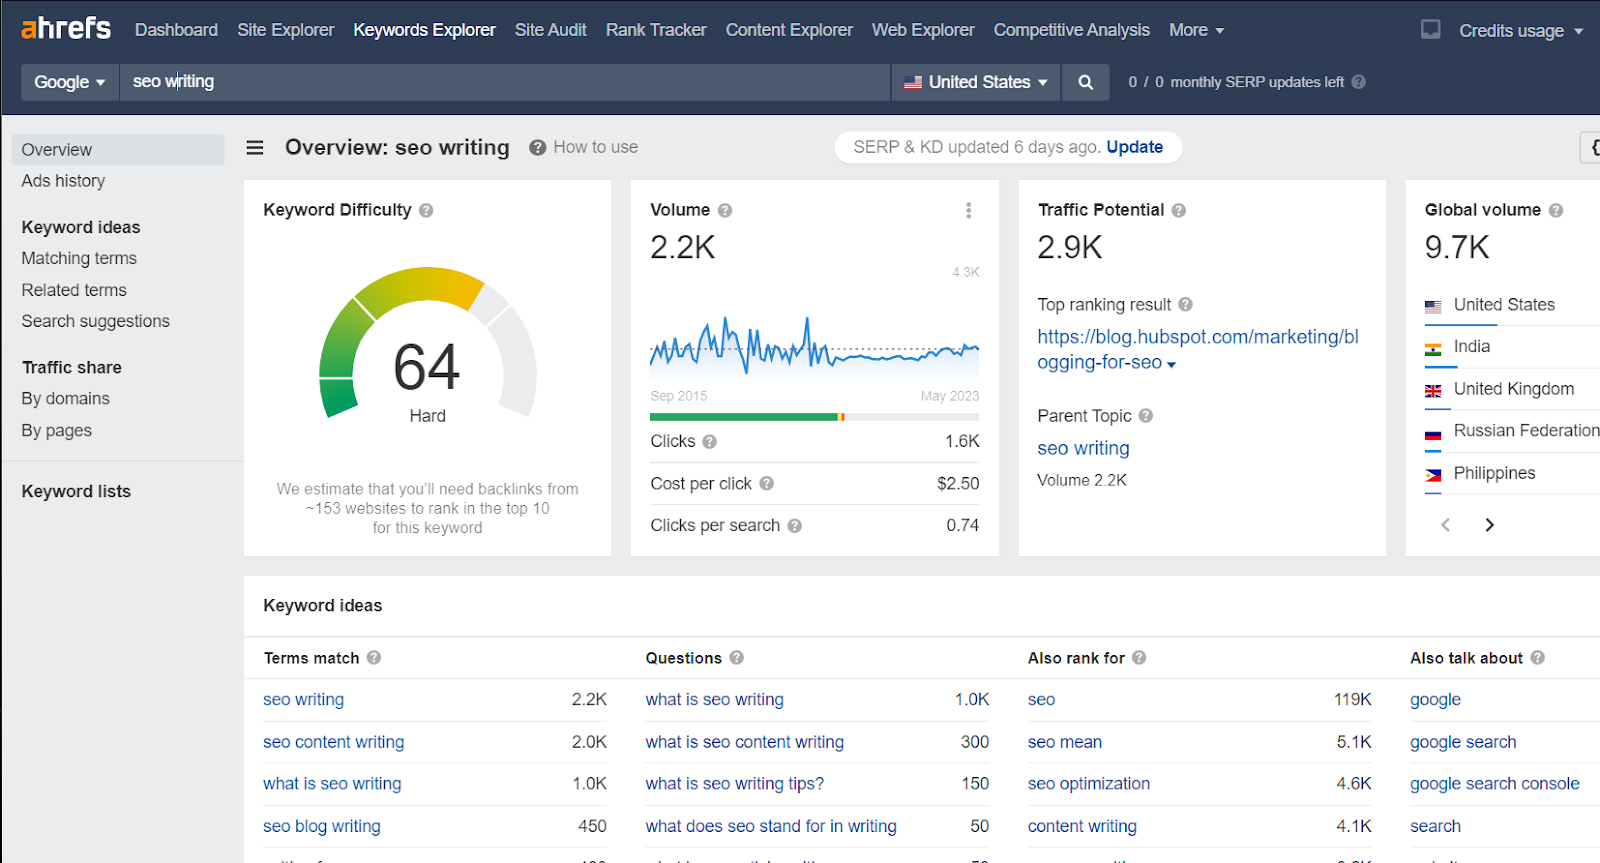Click Also rank for help icon
The height and width of the screenshot is (863, 1600).
click(x=1139, y=658)
